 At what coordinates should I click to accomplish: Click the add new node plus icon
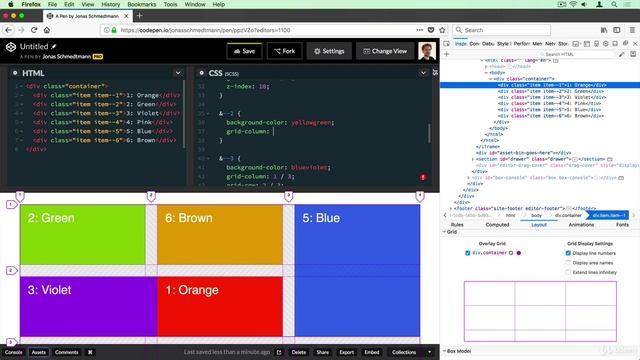point(447,54)
